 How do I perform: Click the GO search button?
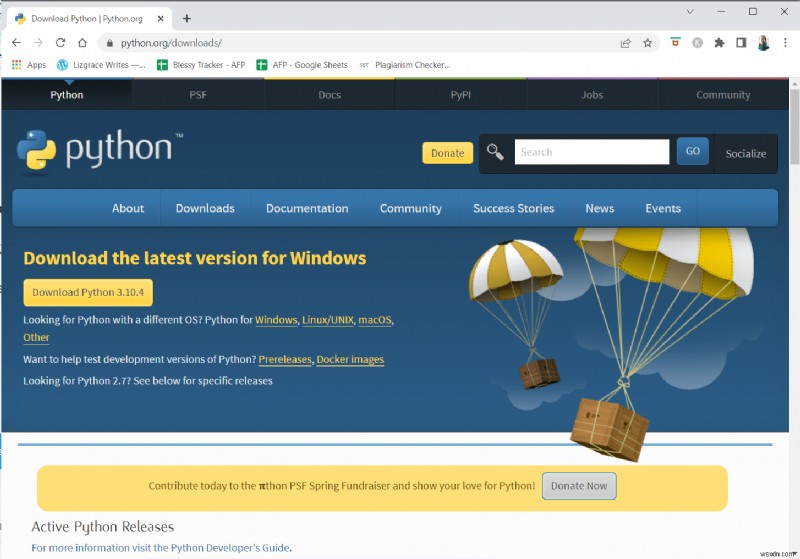coord(692,151)
